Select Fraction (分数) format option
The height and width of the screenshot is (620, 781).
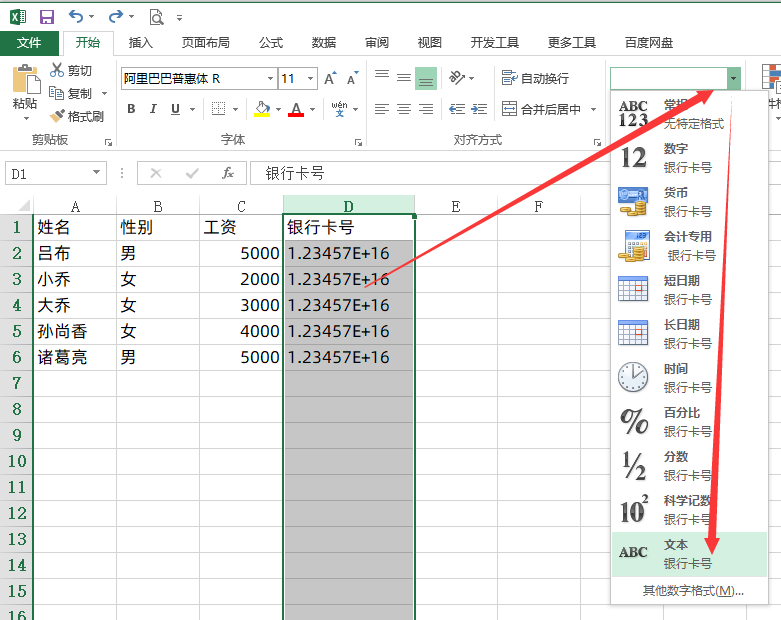pyautogui.click(x=689, y=466)
